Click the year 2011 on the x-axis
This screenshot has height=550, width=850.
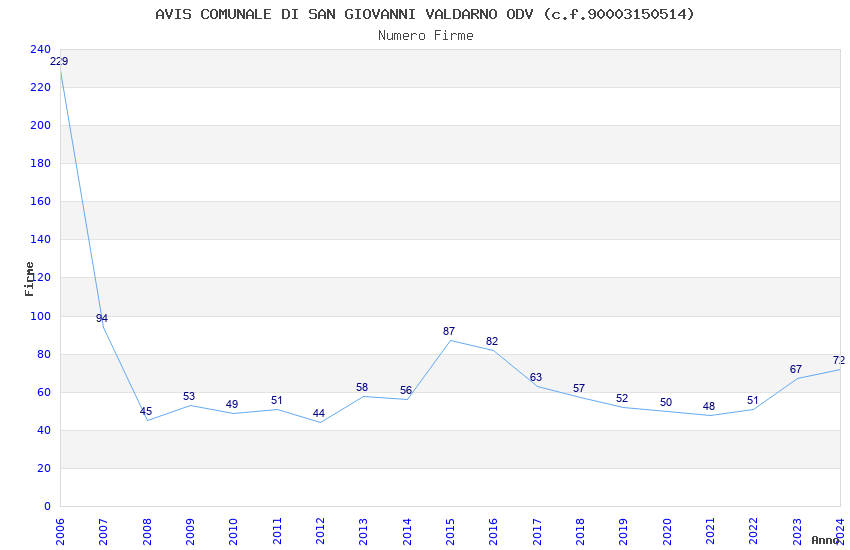[x=276, y=532]
